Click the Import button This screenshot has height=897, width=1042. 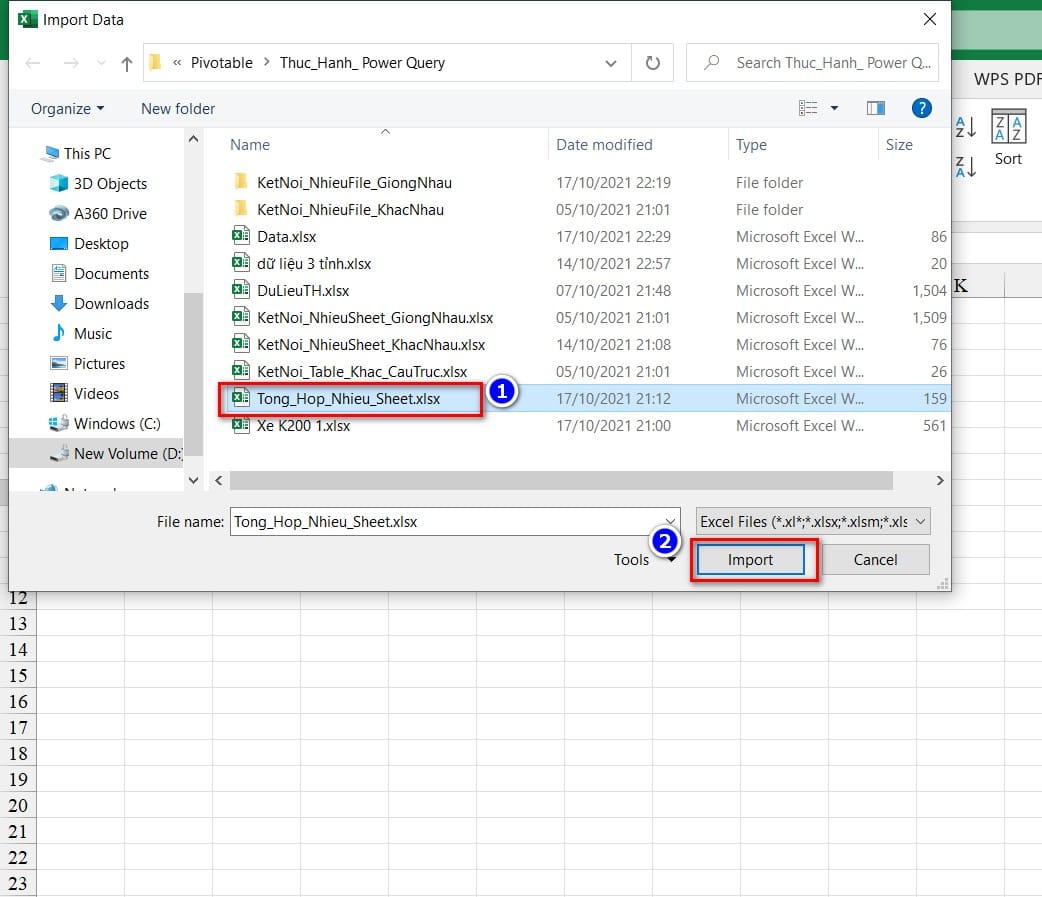pos(749,559)
